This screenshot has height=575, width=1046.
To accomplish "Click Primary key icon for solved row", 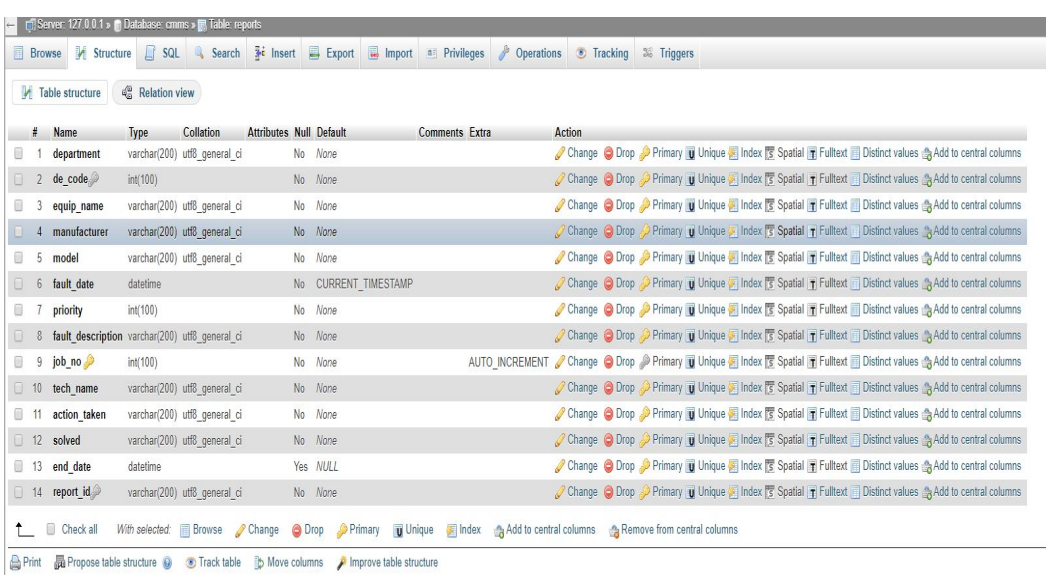I will (x=644, y=440).
